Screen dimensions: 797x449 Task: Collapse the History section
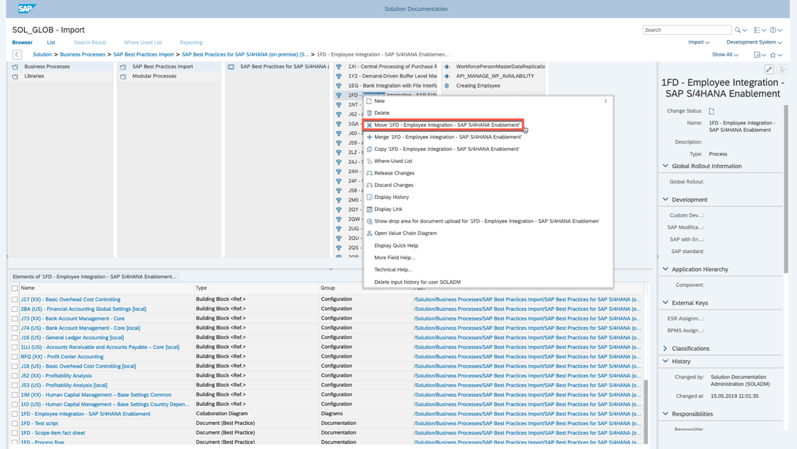pyautogui.click(x=665, y=361)
